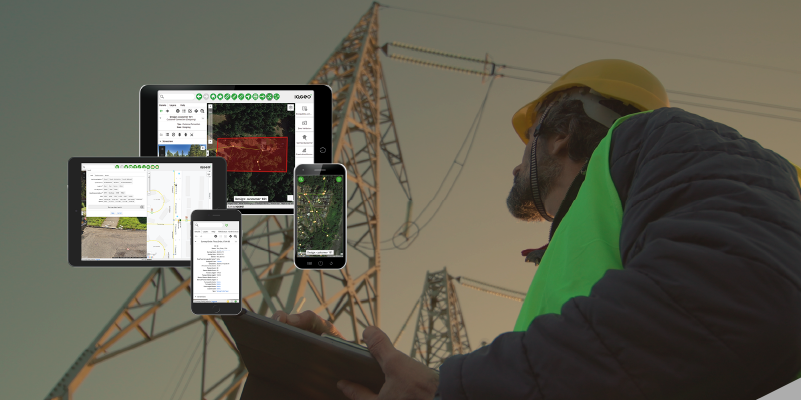801x400 pixels.
Task: Click the top-left green button on right phone map
Action: (x=301, y=179)
